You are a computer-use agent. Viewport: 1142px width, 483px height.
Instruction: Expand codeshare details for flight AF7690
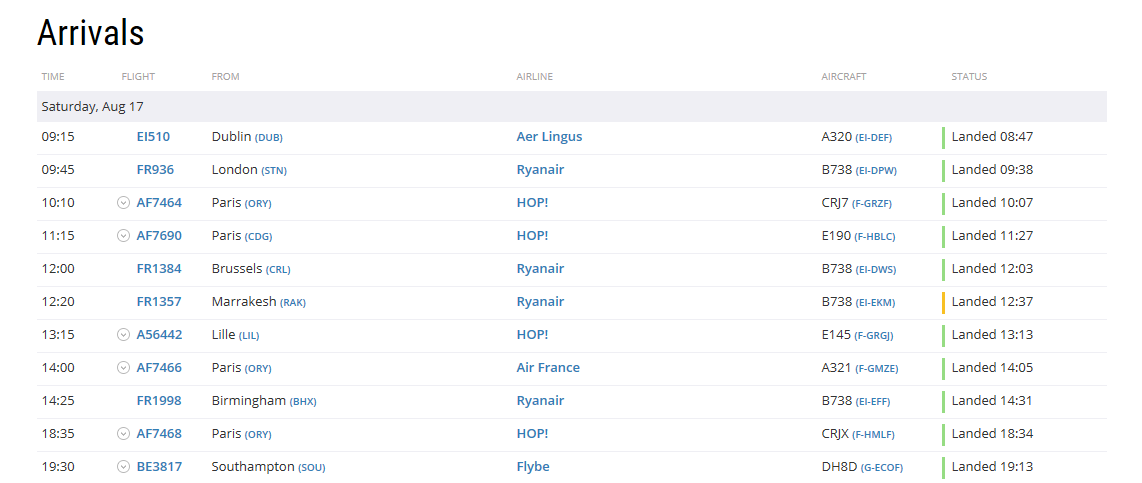tap(124, 235)
